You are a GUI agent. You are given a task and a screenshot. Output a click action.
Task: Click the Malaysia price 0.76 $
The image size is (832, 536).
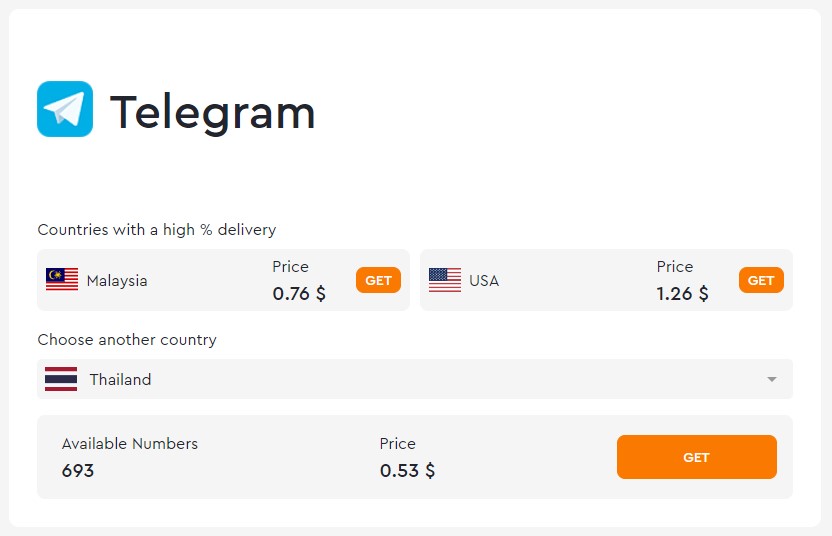pos(299,293)
